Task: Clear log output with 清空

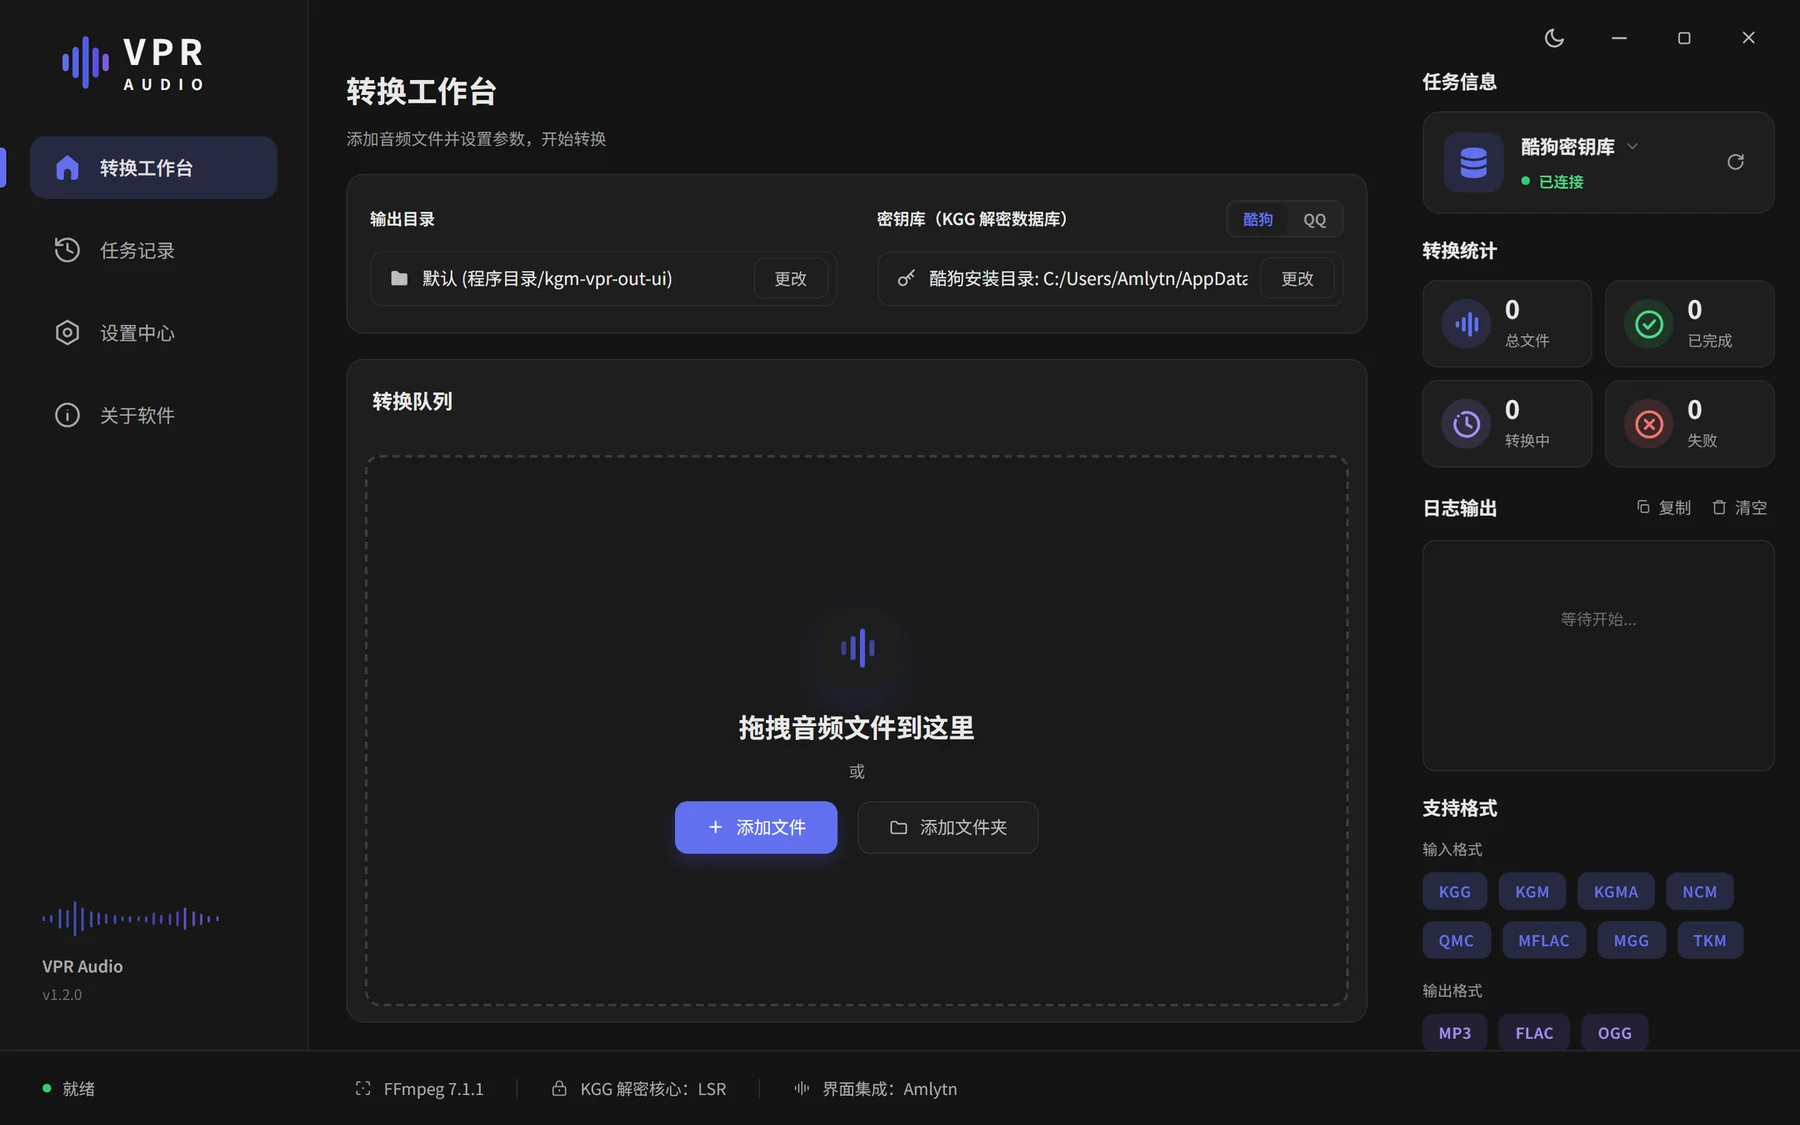Action: coord(1739,507)
